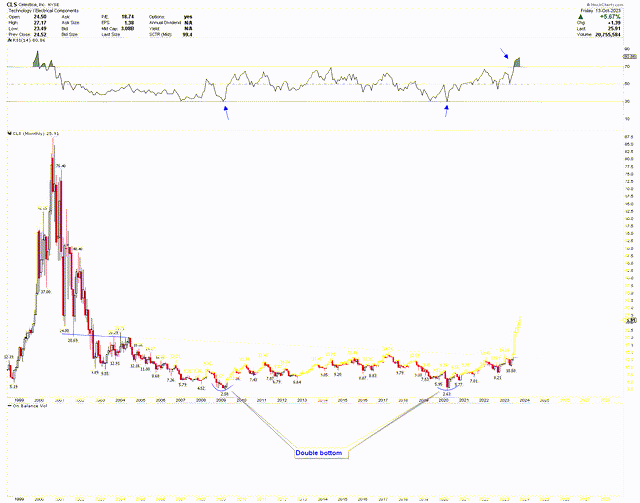Click the Friday 13-Oct-2023 date label
Screen dimensions: 640x503
[600, 11]
